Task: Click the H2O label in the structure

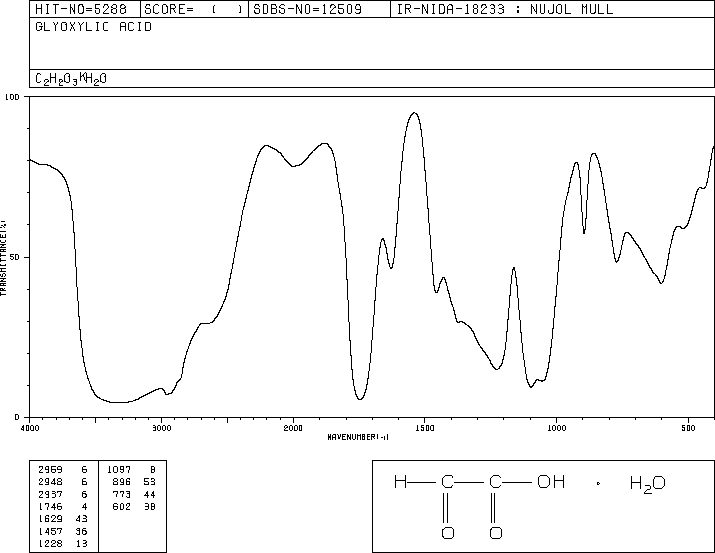Action: pos(648,484)
